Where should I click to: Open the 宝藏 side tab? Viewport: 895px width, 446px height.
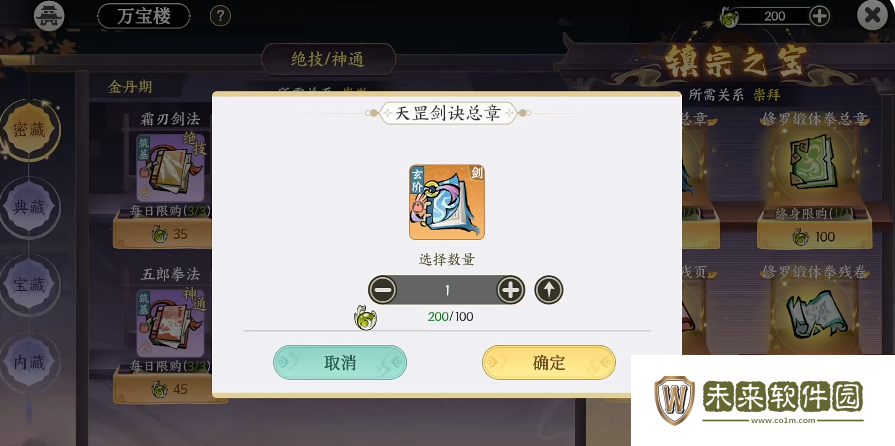click(x=29, y=284)
